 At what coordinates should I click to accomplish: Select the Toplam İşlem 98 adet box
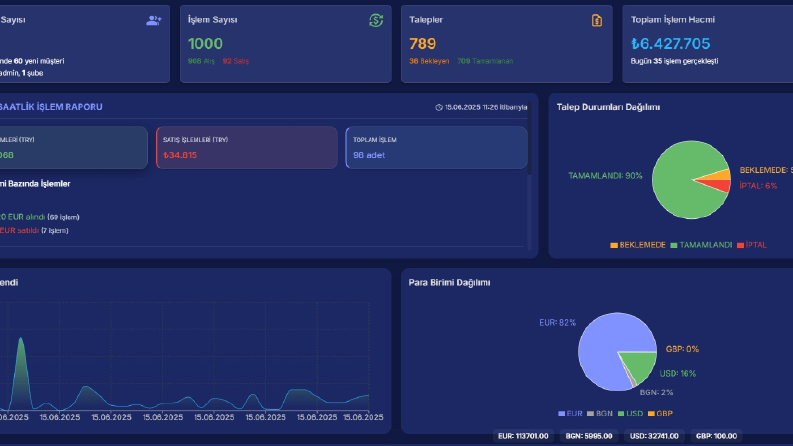[436, 148]
